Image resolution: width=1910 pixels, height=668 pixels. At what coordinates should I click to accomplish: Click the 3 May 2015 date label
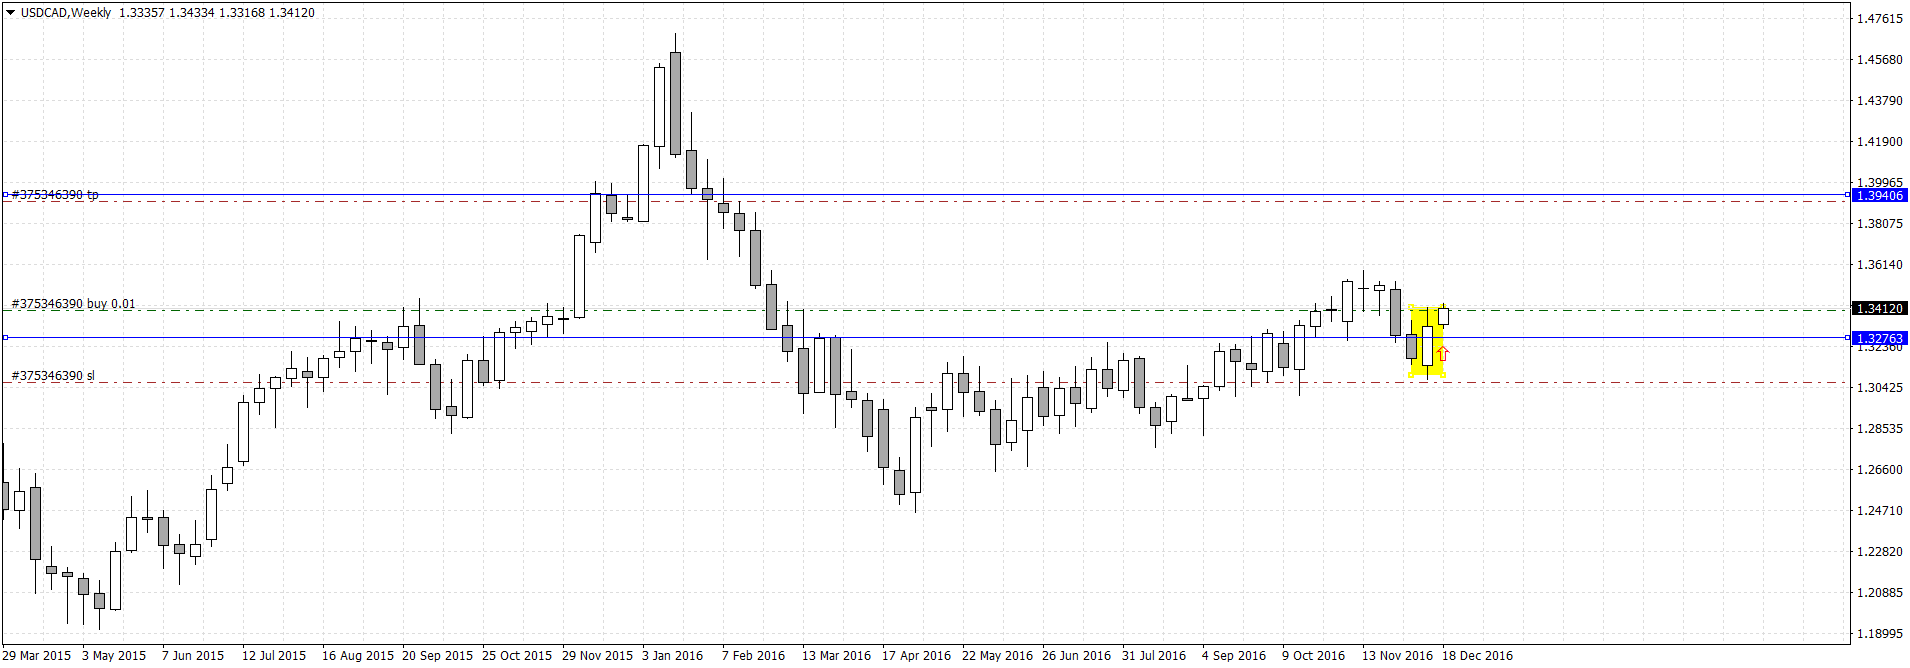pos(114,656)
